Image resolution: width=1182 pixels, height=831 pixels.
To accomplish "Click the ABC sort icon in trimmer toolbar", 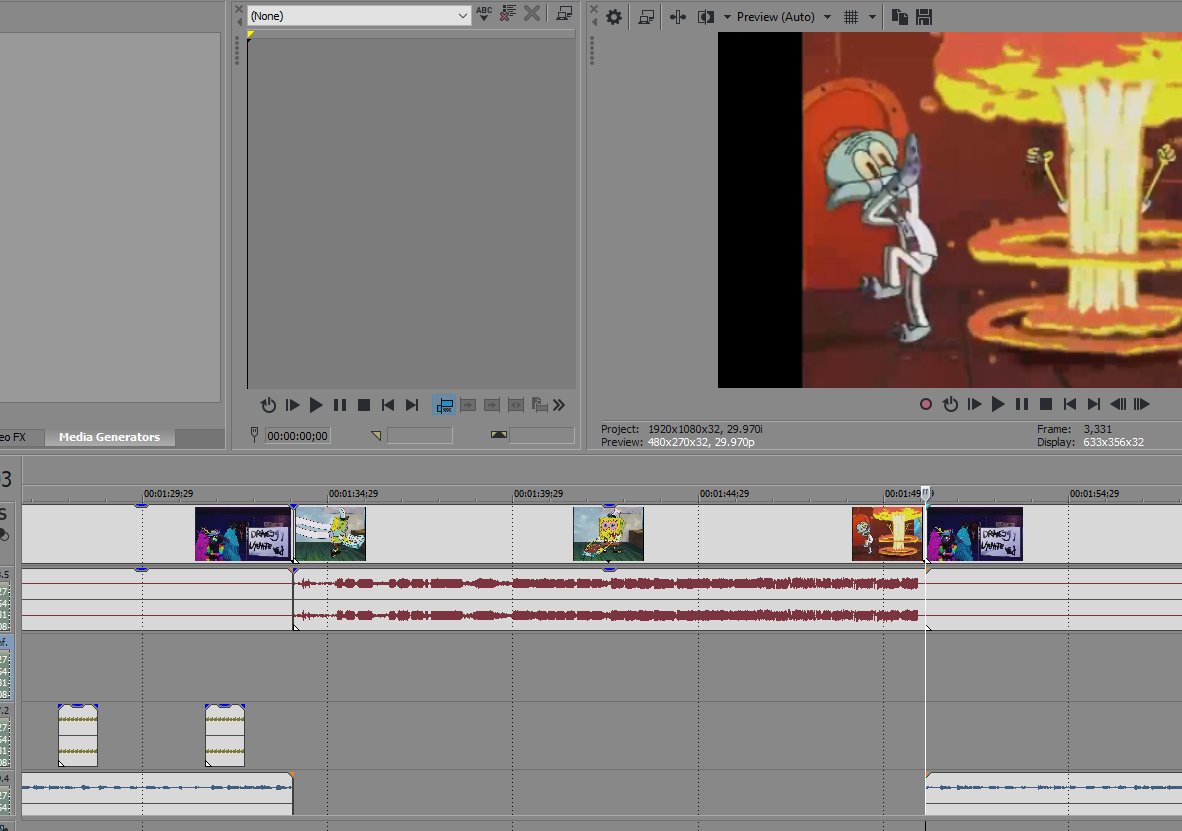I will [484, 14].
